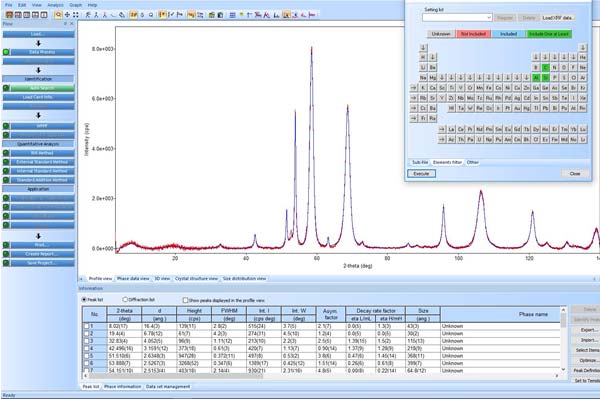Run Auto Search in the flow panel

42,88
